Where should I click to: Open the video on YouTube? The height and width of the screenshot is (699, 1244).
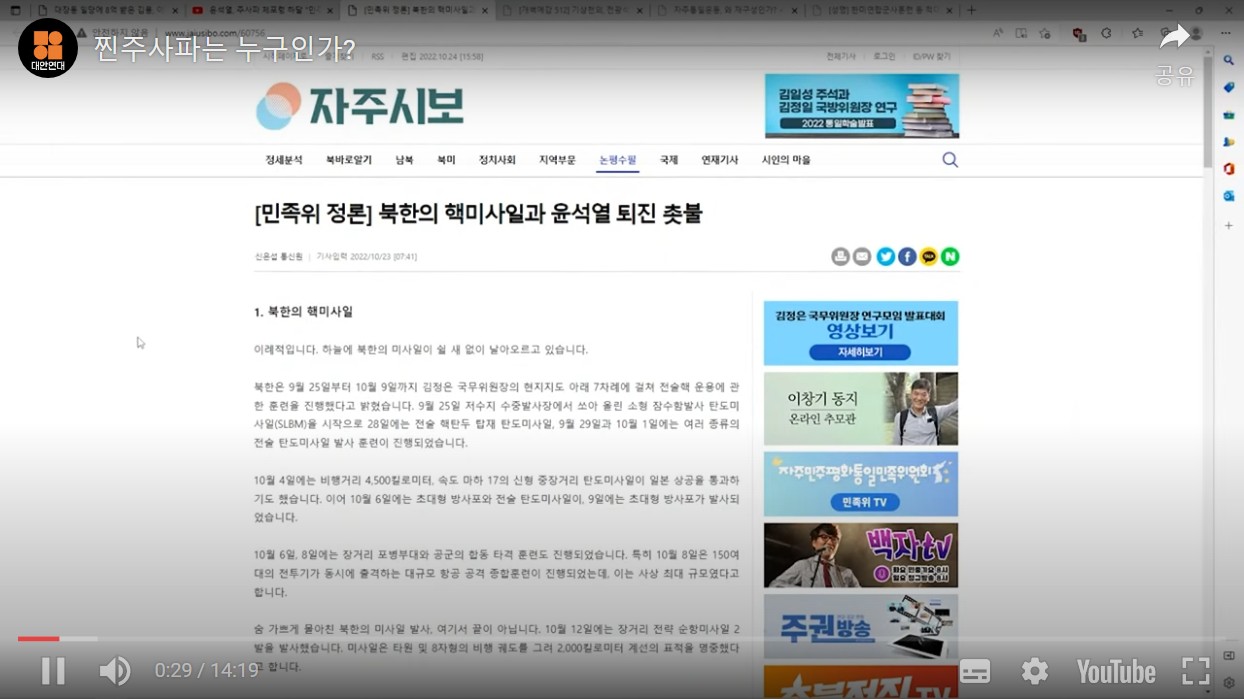pyautogui.click(x=1115, y=671)
